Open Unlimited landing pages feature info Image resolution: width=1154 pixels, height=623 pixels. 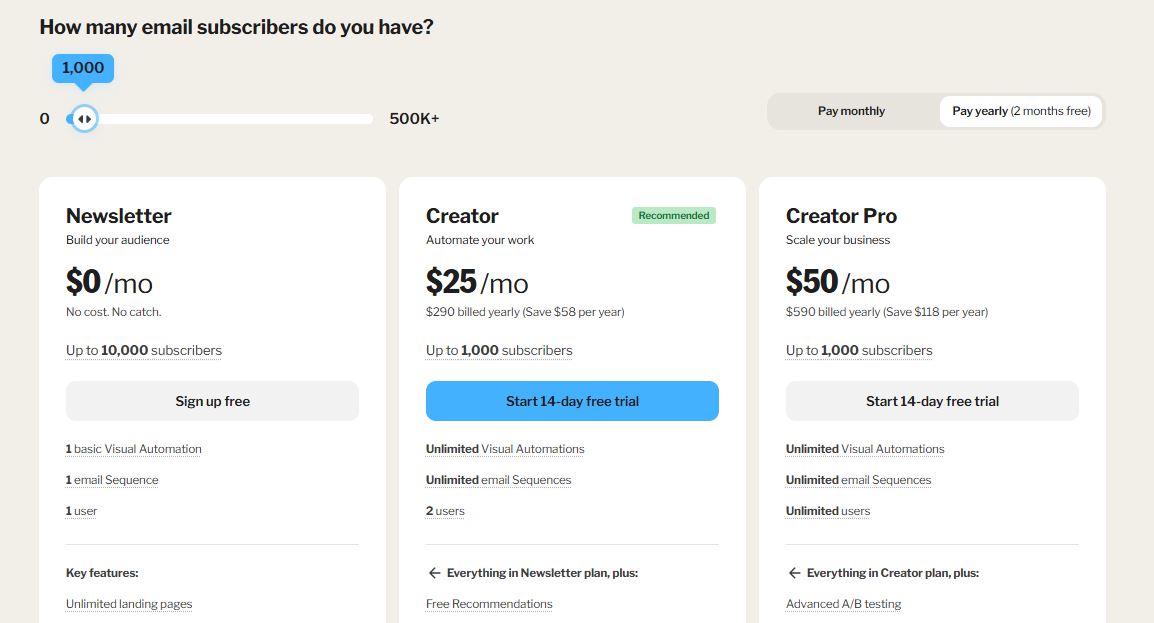129,604
